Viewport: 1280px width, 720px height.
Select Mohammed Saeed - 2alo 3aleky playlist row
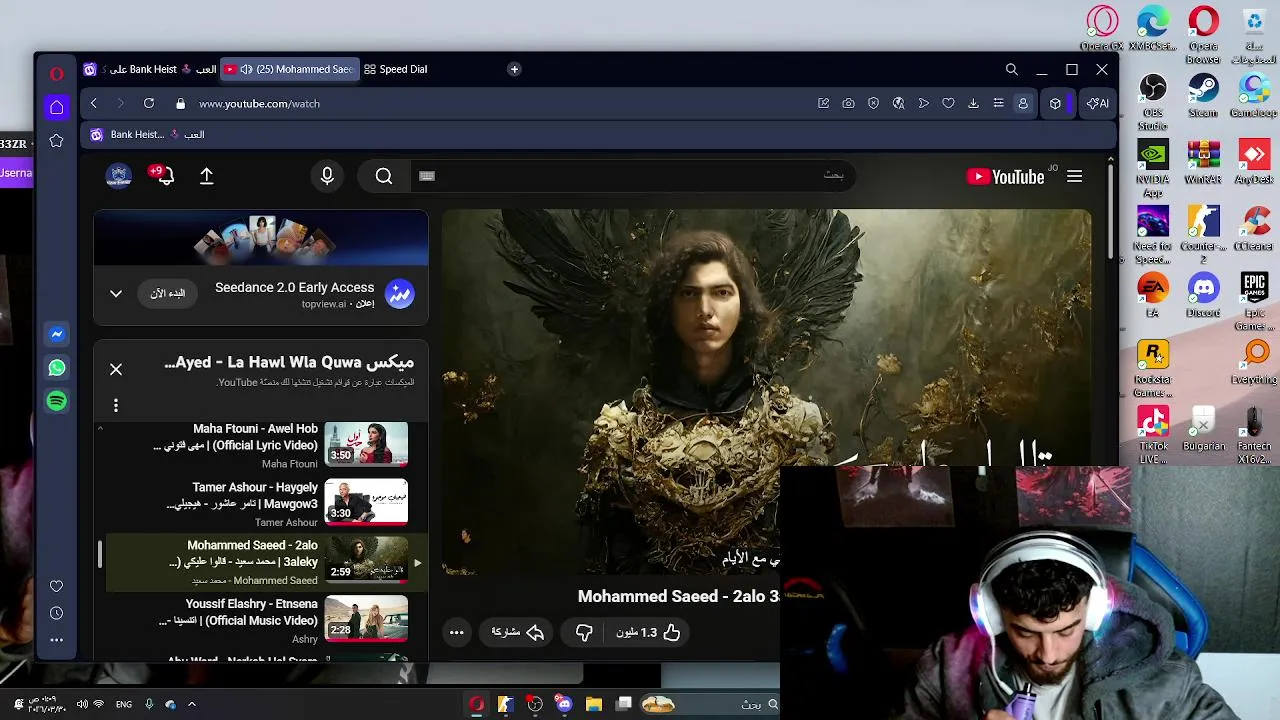[264, 562]
